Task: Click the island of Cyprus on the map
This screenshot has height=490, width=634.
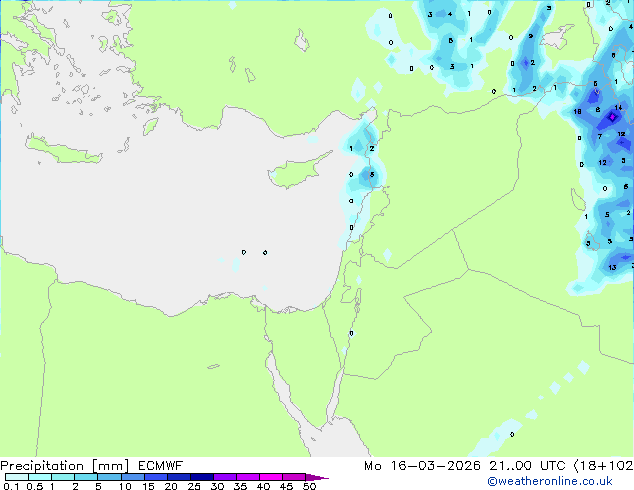Action: 298,170
